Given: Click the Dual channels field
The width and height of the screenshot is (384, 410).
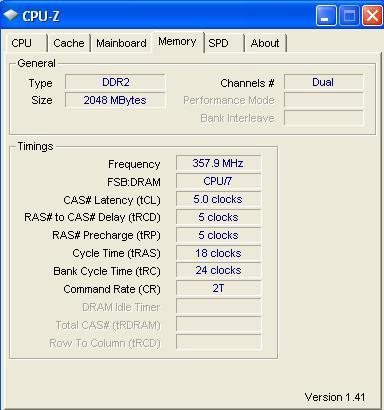Looking at the screenshot, I should (323, 82).
